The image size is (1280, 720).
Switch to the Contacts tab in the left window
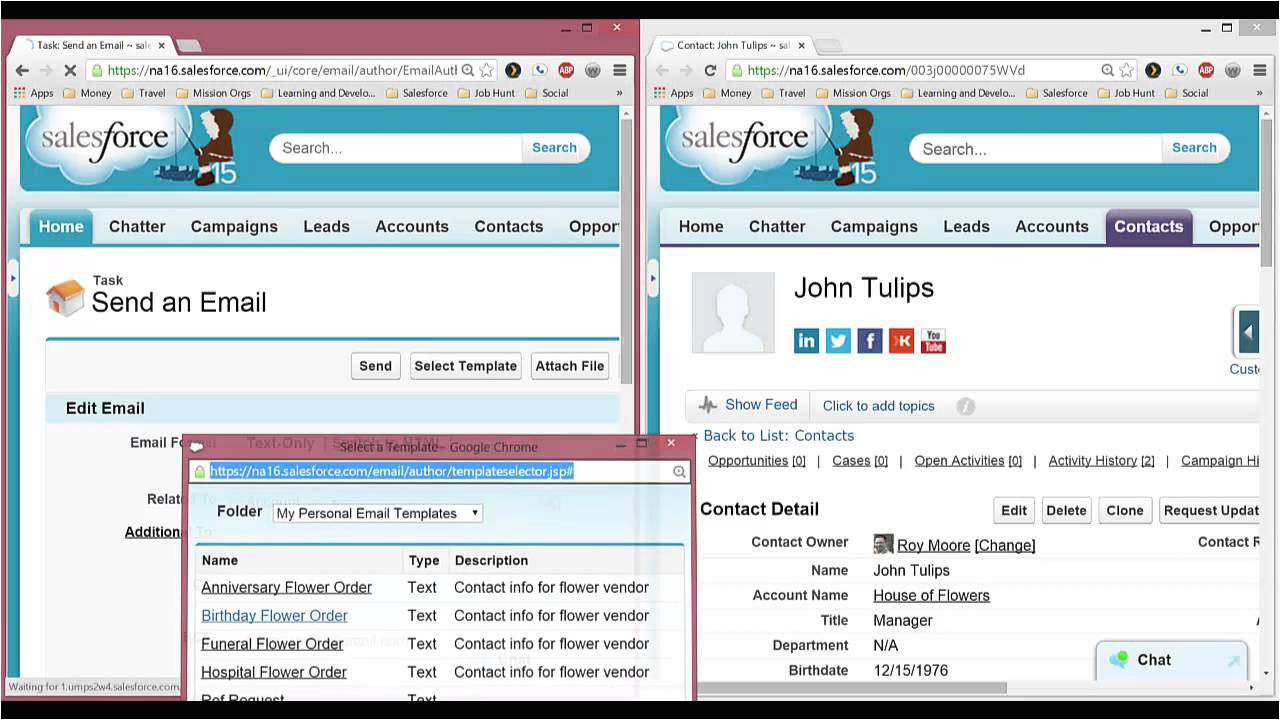(x=508, y=226)
